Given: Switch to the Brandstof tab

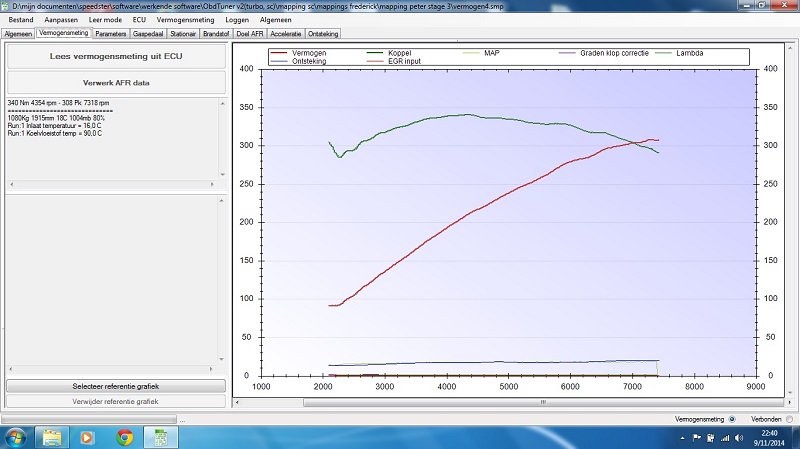Looking at the screenshot, I should pyautogui.click(x=216, y=33).
